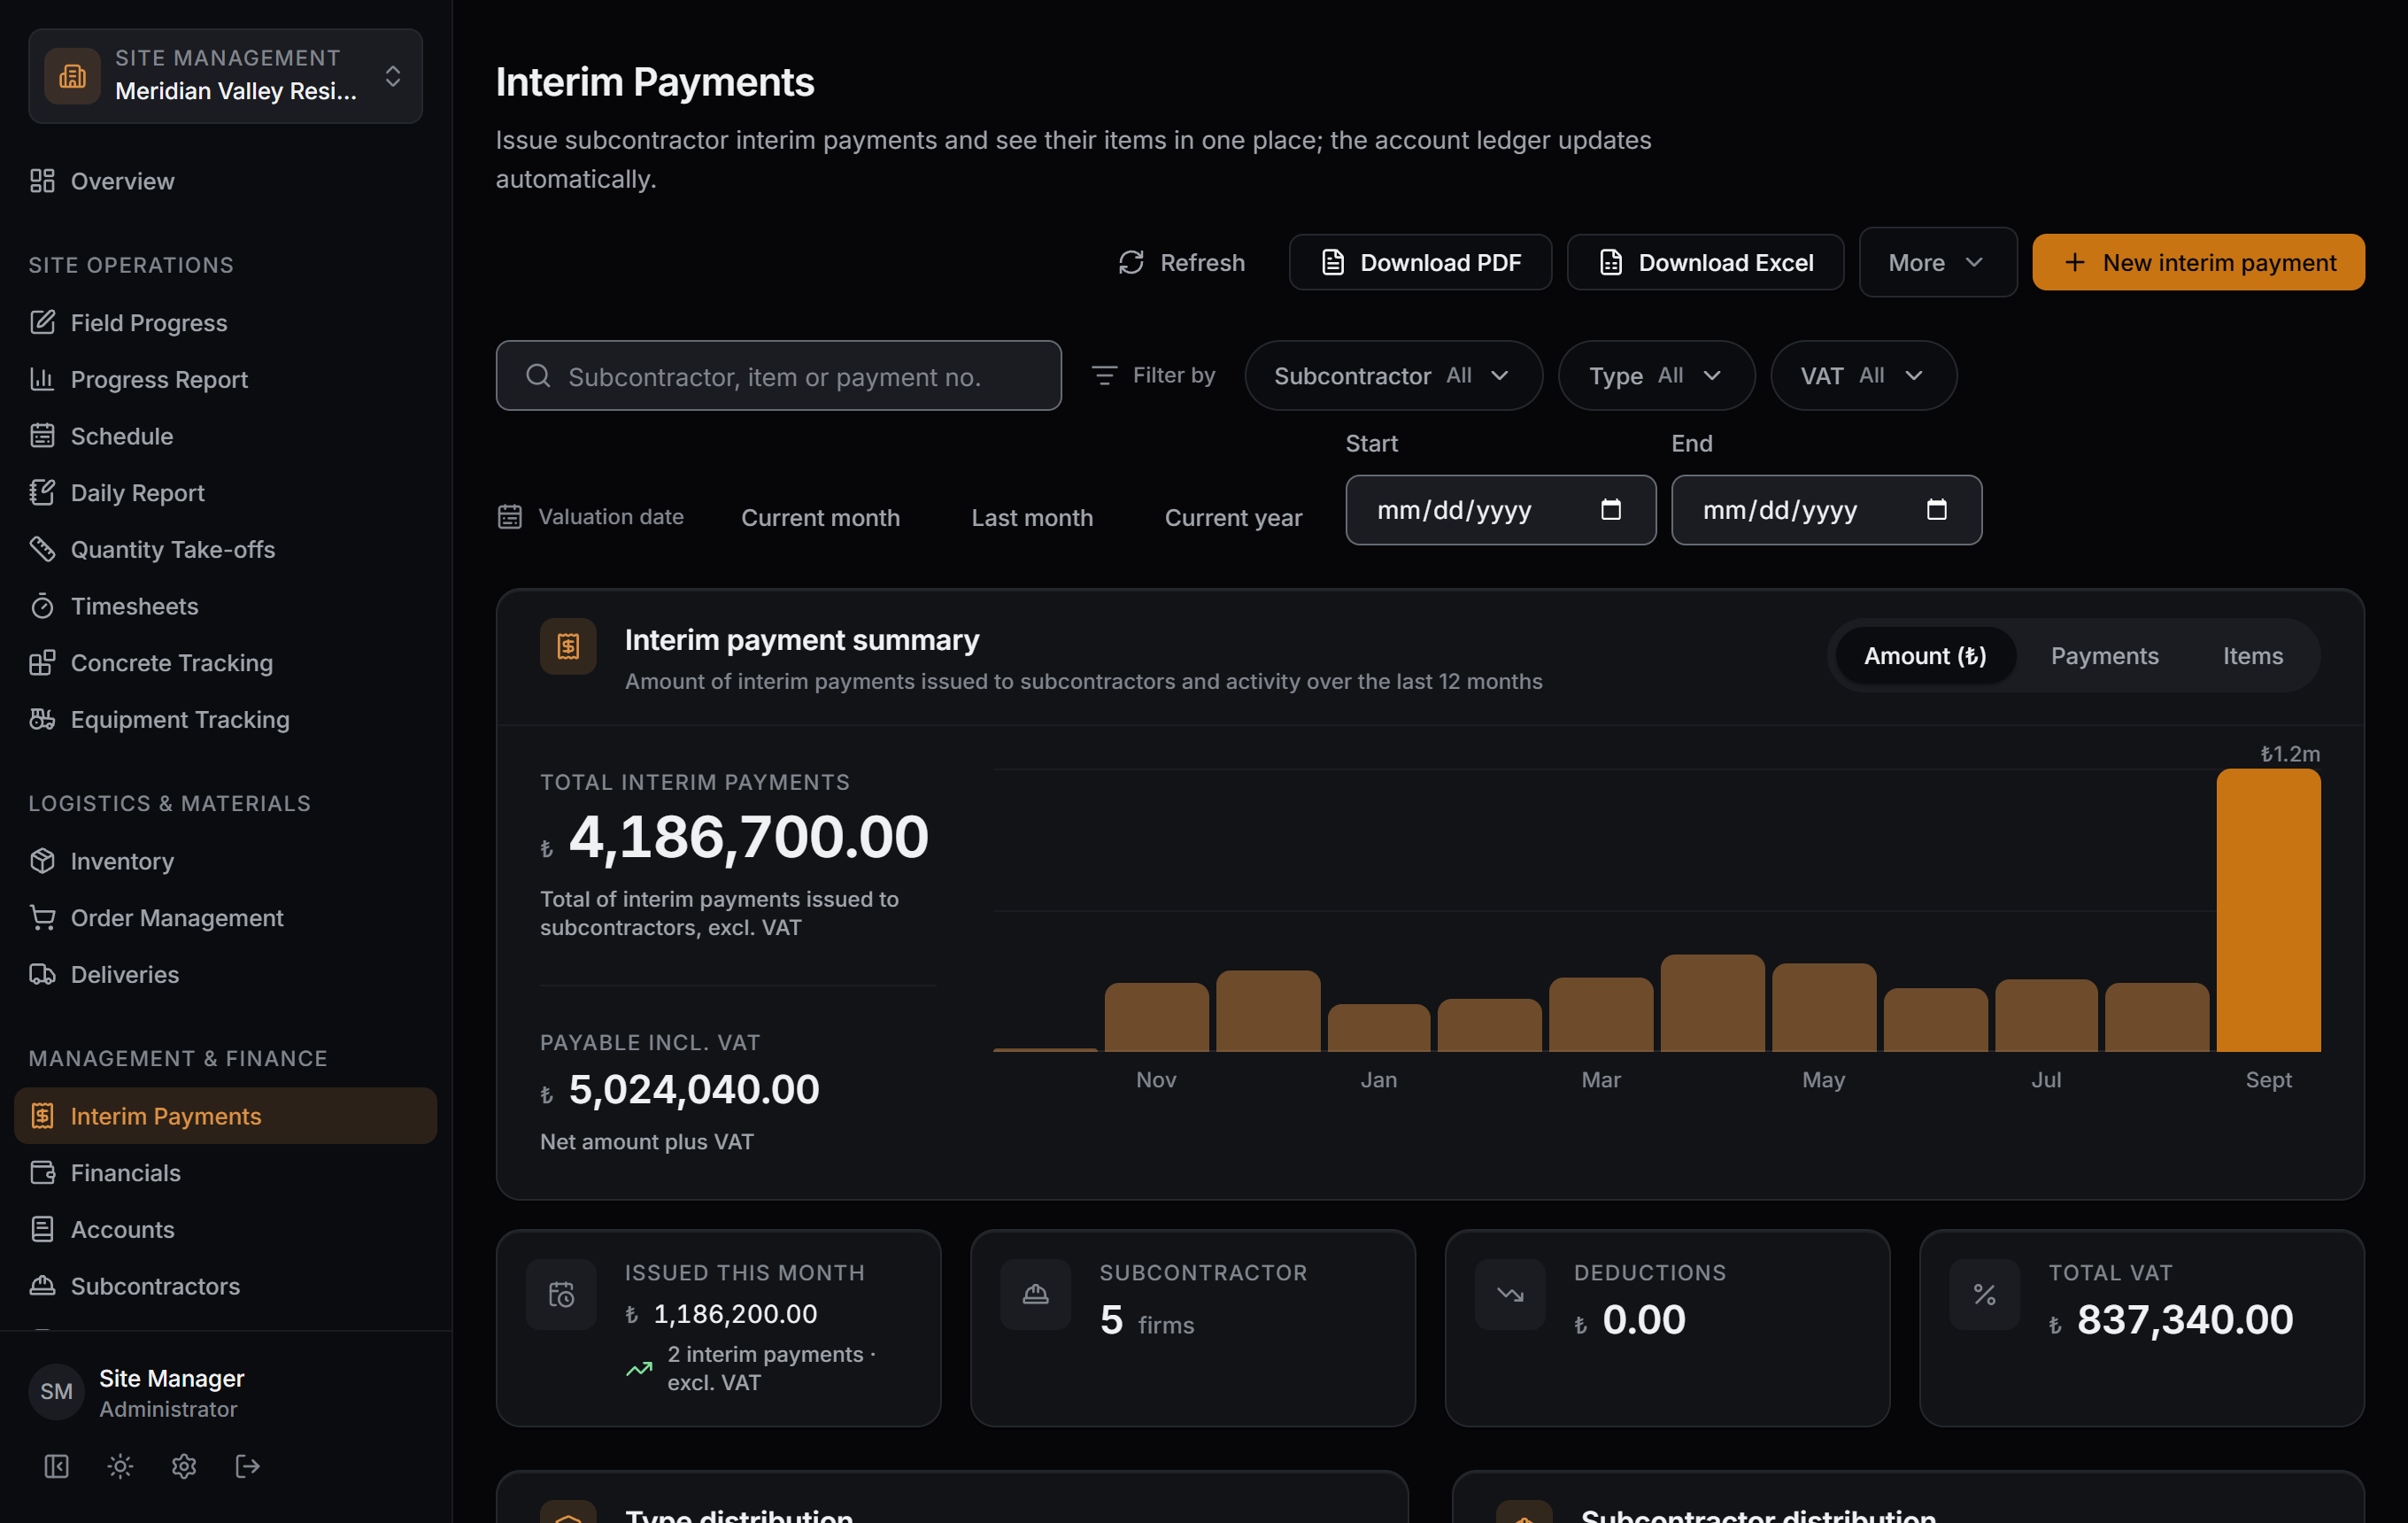2408x1523 pixels.
Task: Click the Inventory box icon
Action: (42, 861)
